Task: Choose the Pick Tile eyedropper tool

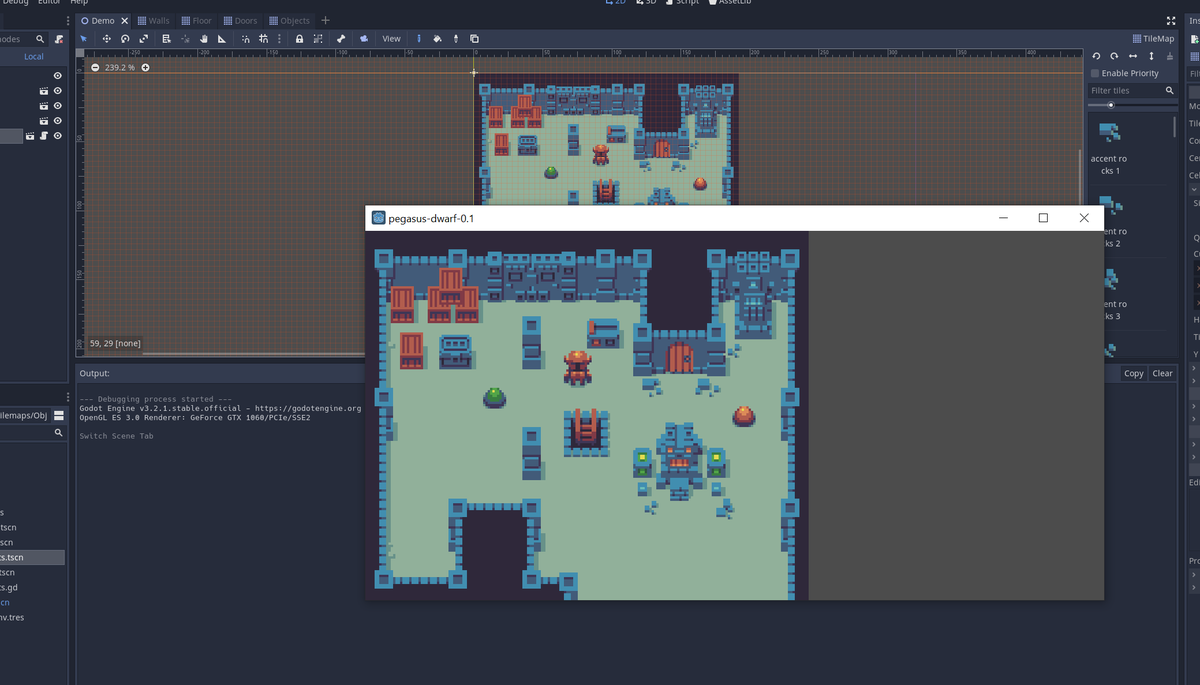Action: tap(456, 39)
